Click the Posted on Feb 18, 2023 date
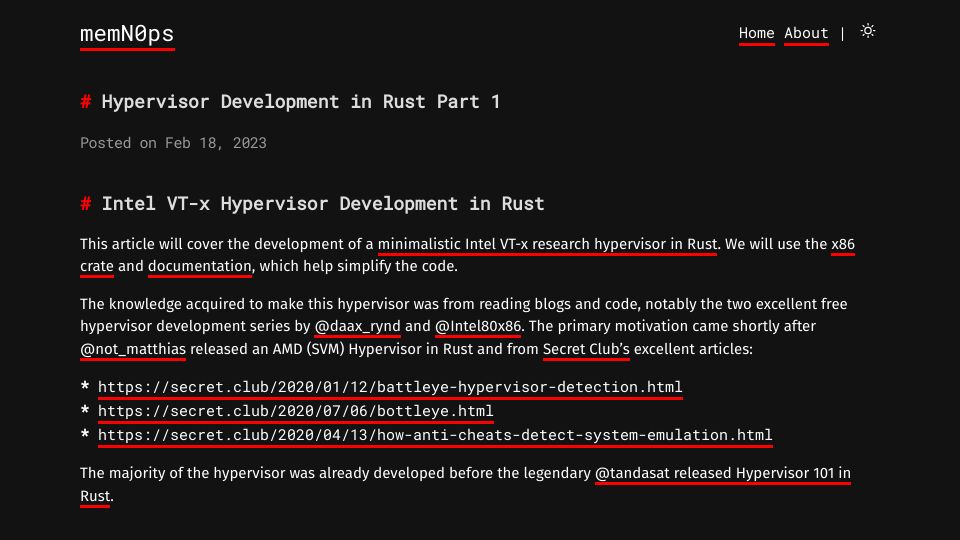 (x=173, y=143)
